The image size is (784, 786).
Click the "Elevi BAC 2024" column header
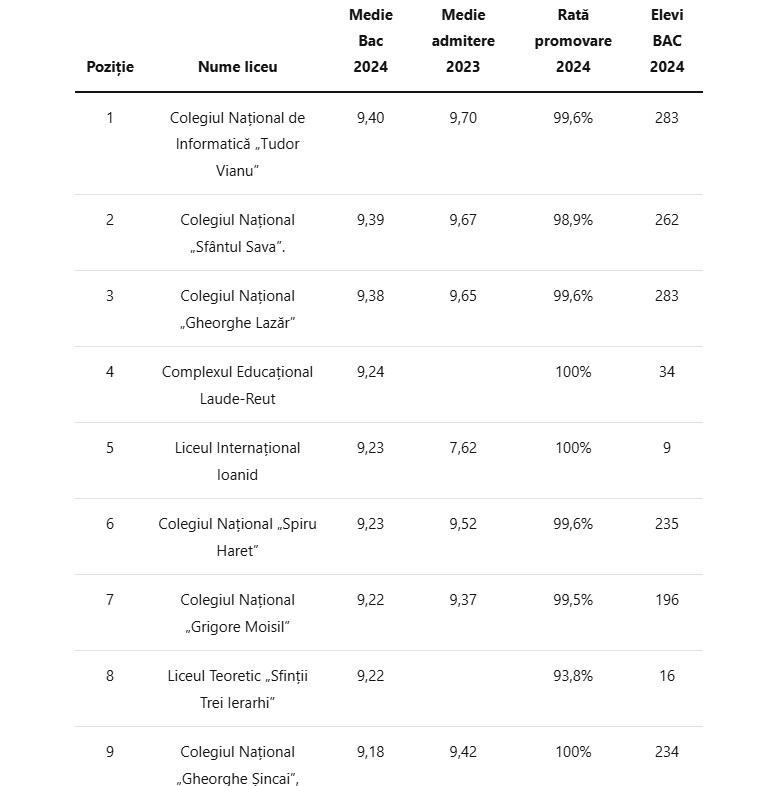pos(667,41)
